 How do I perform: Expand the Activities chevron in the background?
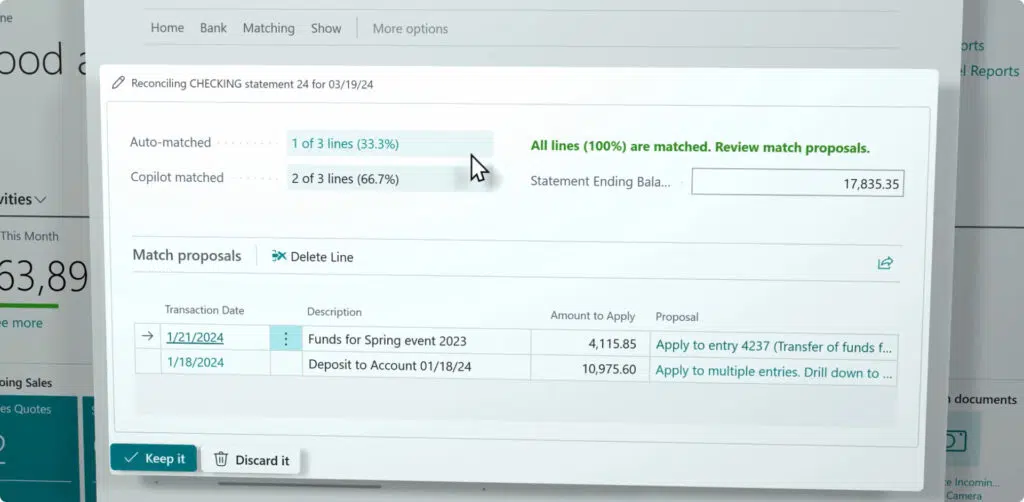(40, 200)
